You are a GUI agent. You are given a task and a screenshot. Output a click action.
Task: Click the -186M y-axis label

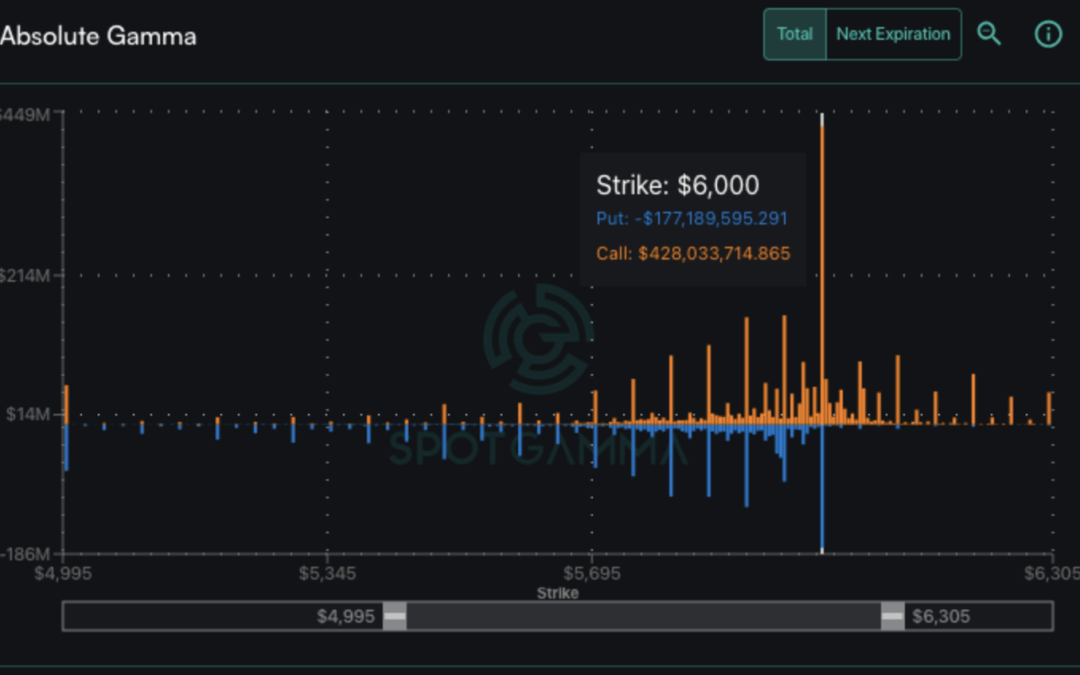[25, 554]
